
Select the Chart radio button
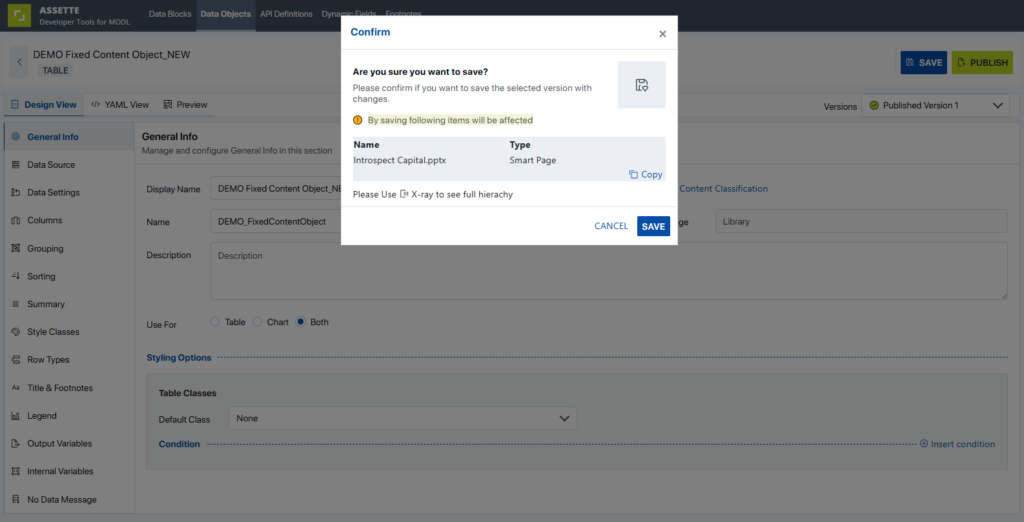click(257, 322)
